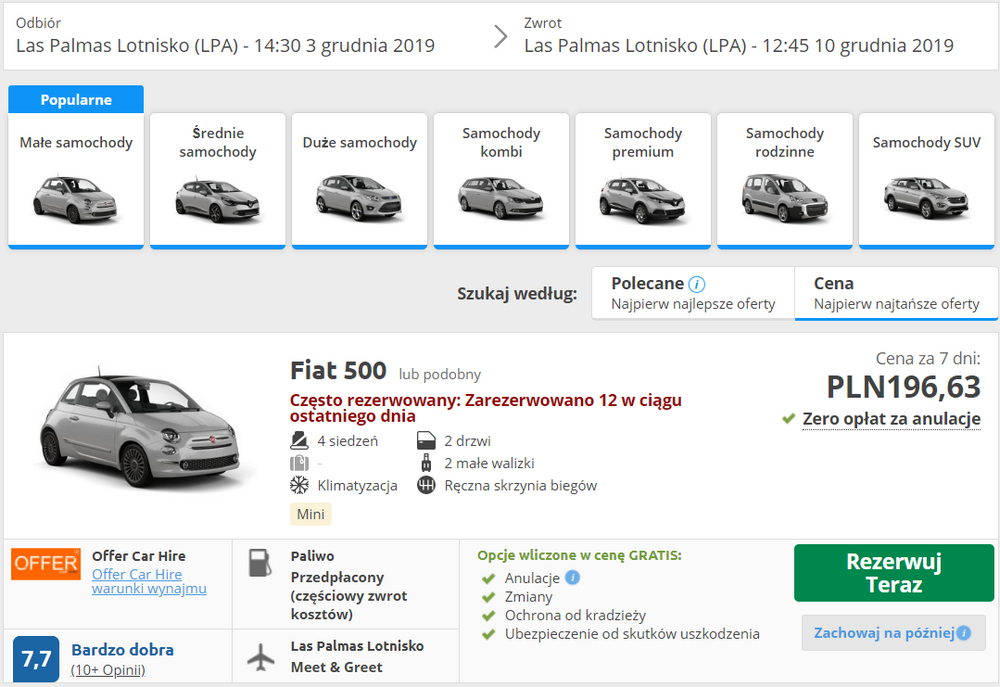Click Przedpłacony (częściowy zwrot kosztów) fuel text

(x=348, y=596)
